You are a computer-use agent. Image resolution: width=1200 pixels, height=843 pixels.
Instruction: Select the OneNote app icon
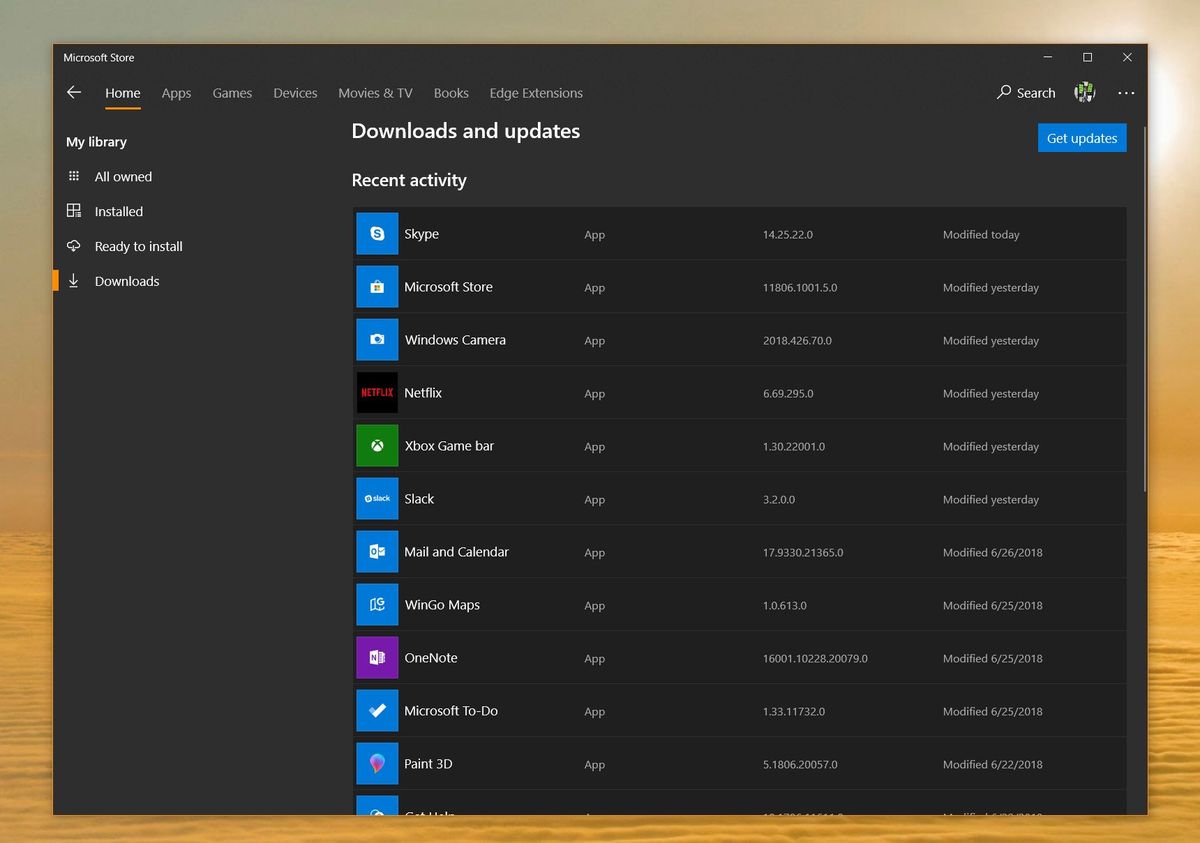[377, 657]
